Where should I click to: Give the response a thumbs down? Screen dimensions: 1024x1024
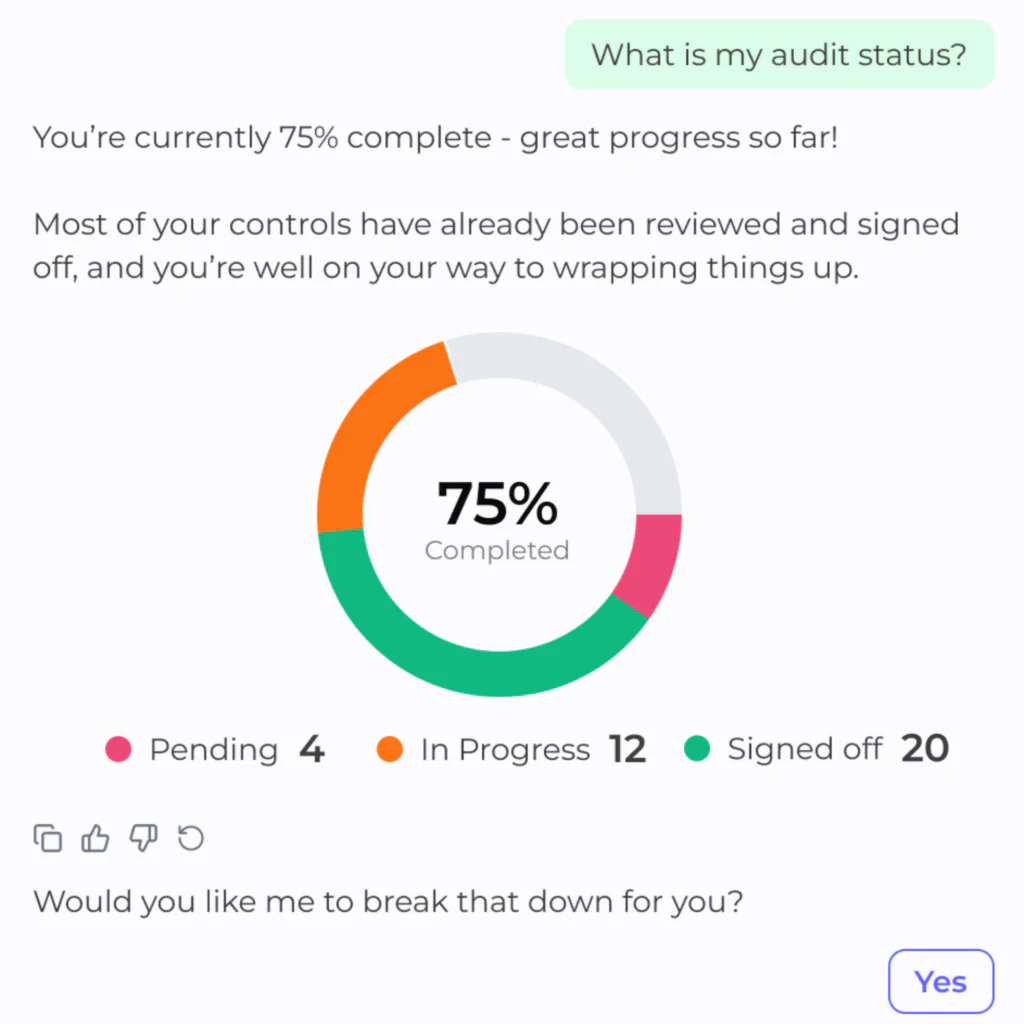pyautogui.click(x=143, y=838)
